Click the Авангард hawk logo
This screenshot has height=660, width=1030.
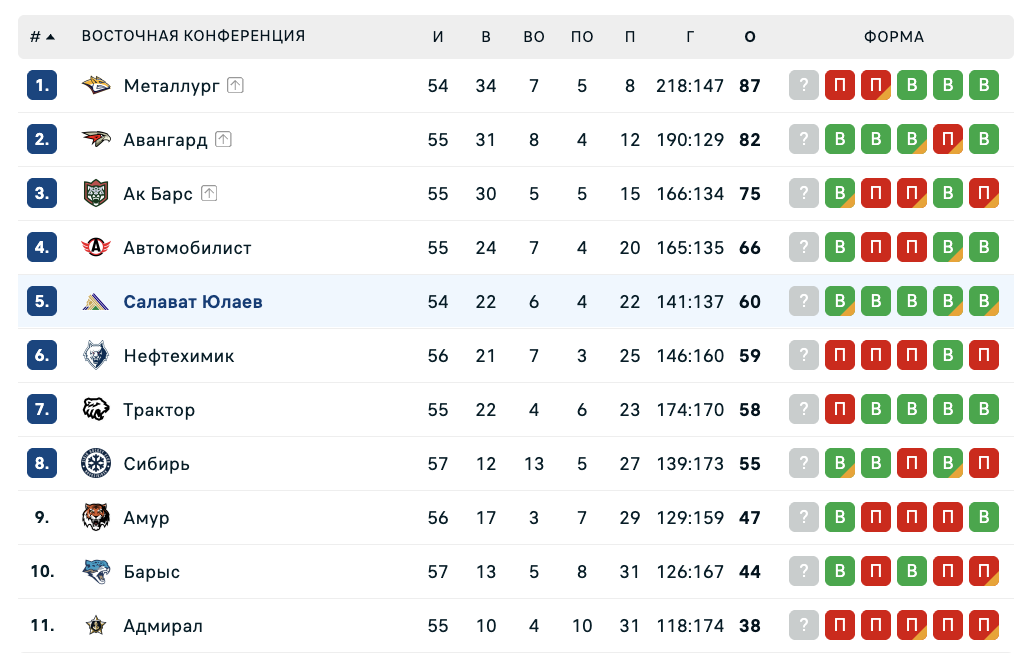click(96, 140)
